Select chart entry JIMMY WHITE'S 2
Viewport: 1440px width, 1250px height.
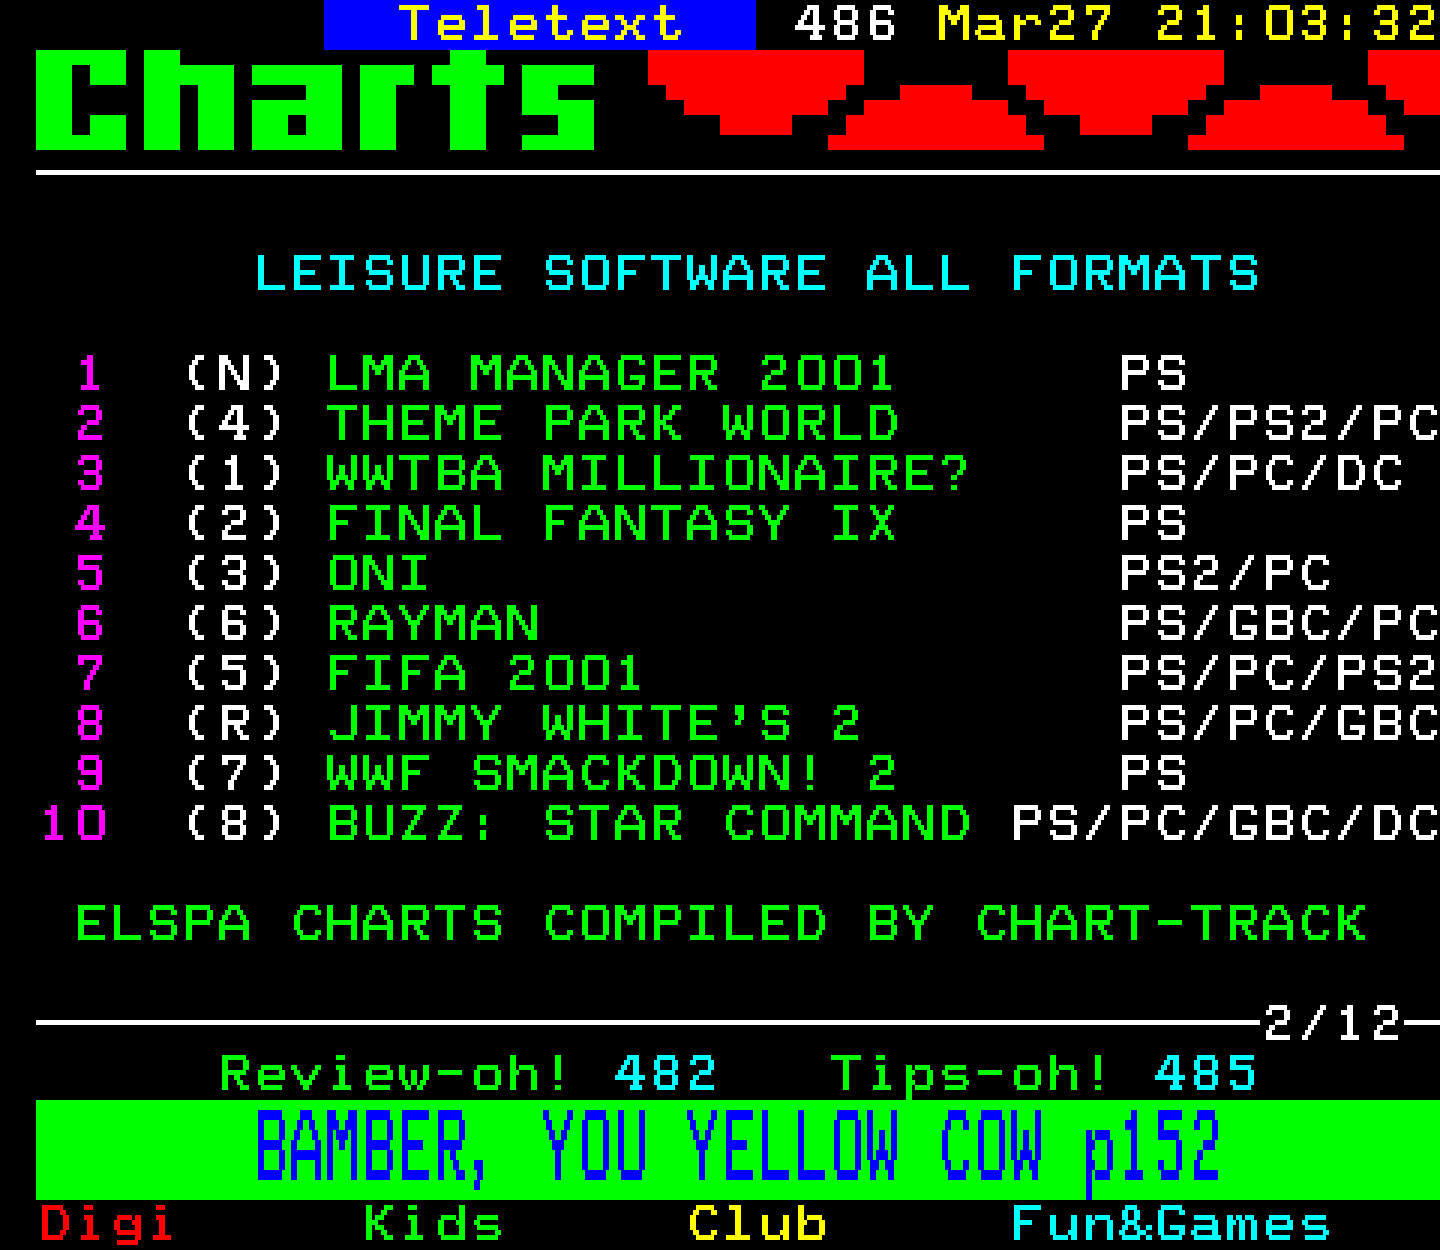point(594,724)
